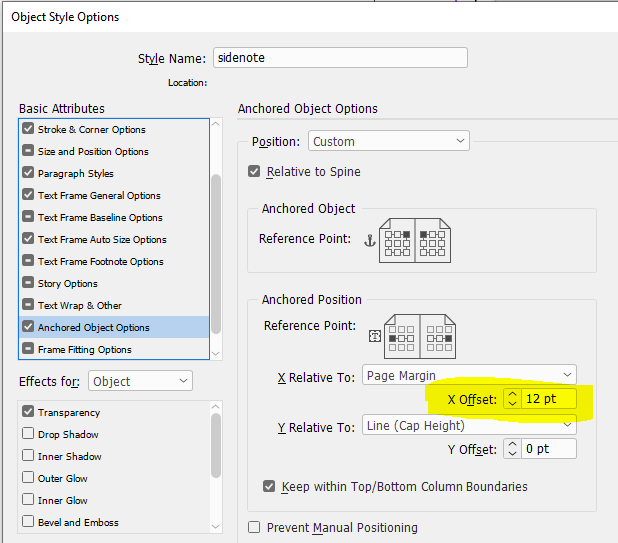This screenshot has height=543, width=618.
Task: Click scroll-up arrow of Basic Attributes list
Action: point(216,124)
